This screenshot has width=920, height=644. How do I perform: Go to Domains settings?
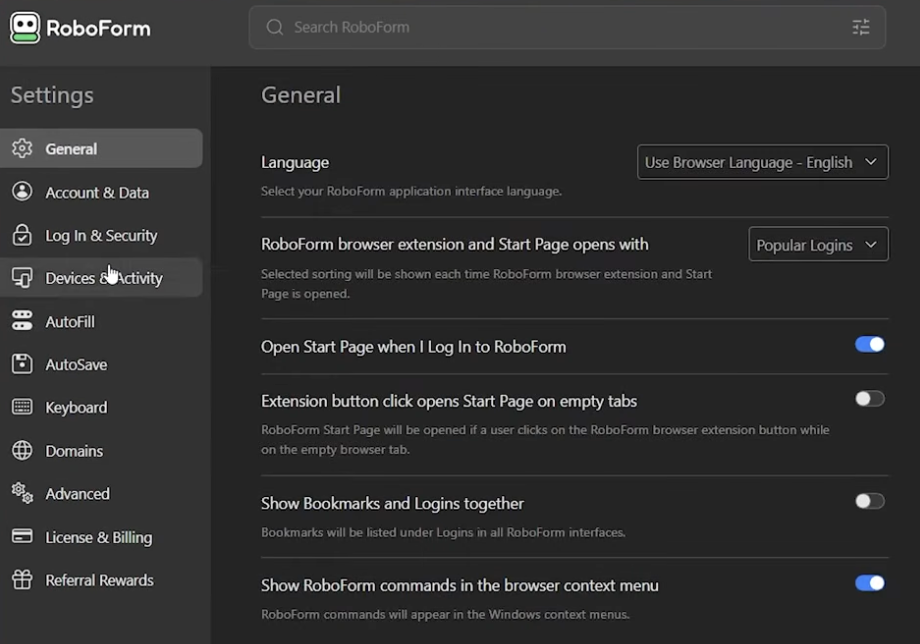click(x=101, y=450)
